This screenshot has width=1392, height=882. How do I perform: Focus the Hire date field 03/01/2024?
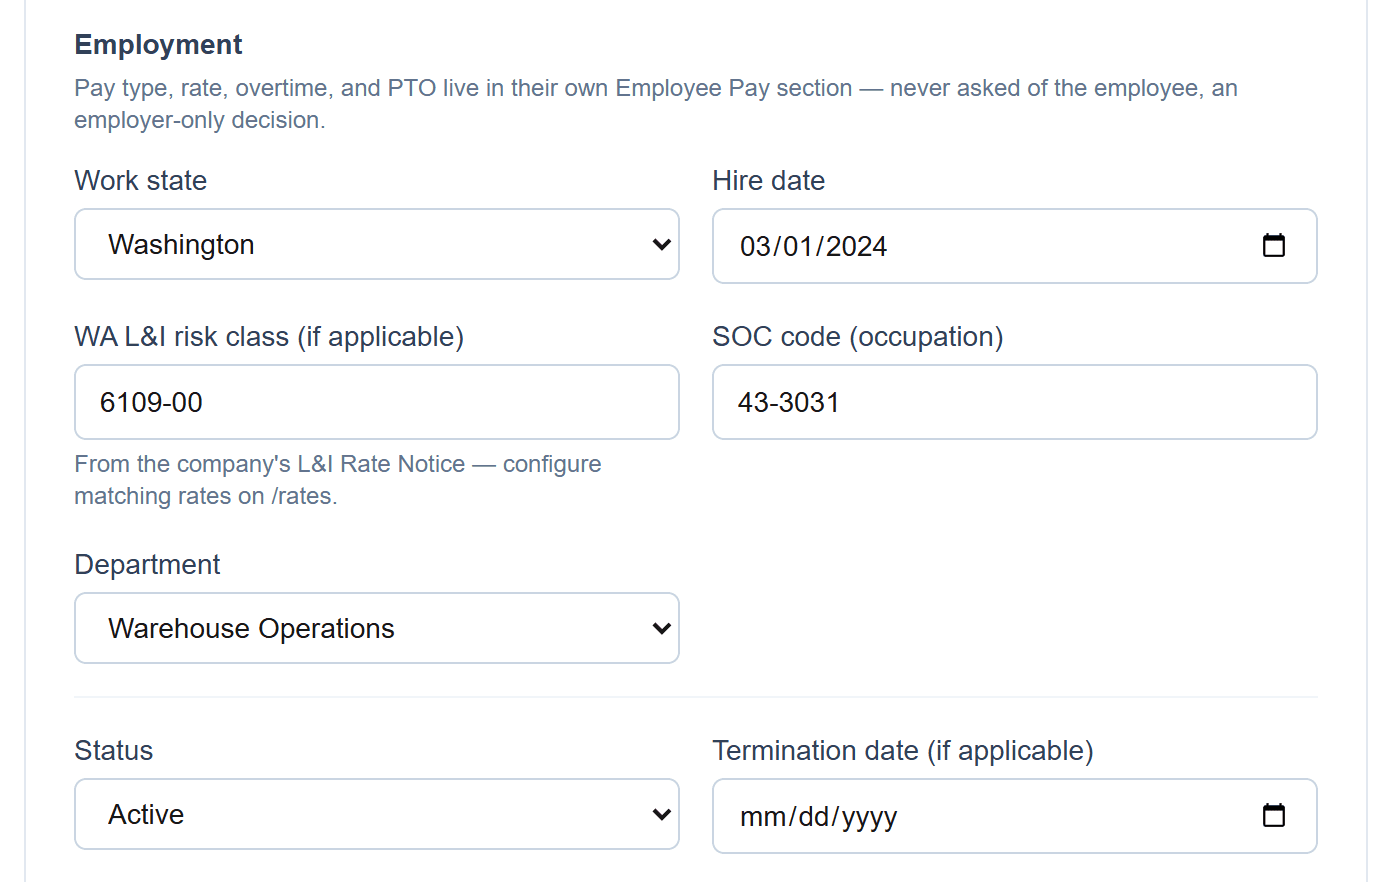[x=1015, y=246]
